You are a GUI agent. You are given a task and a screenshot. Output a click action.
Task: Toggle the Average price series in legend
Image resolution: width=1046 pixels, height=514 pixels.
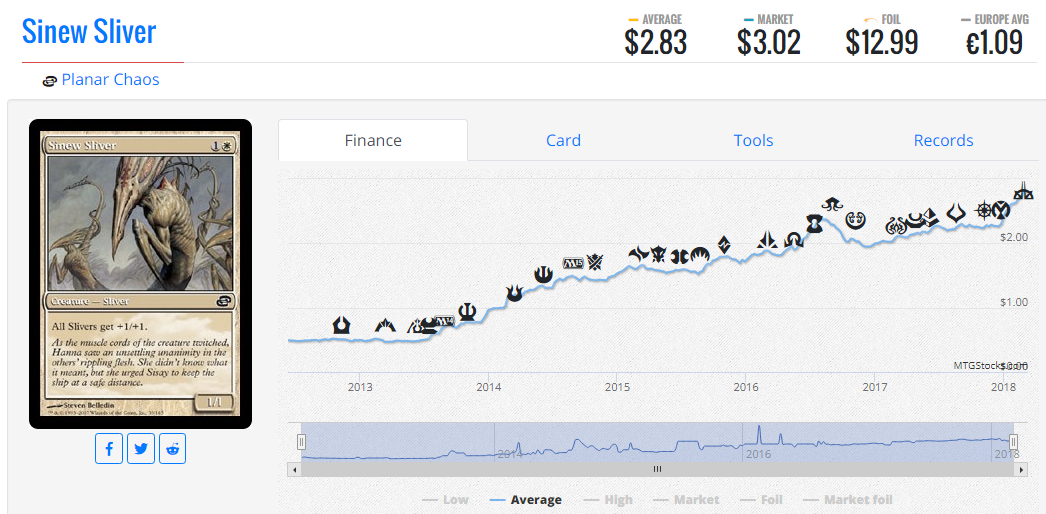[x=526, y=499]
